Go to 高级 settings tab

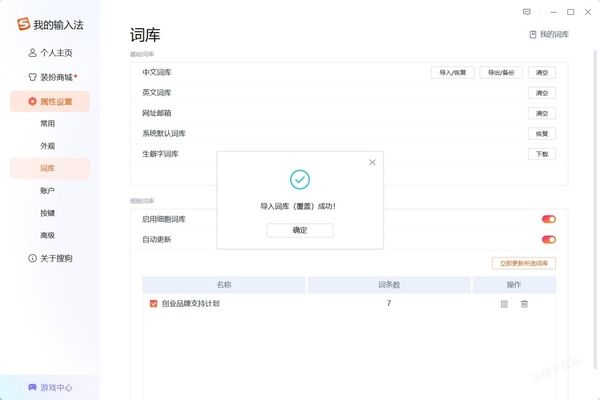[x=48, y=235]
